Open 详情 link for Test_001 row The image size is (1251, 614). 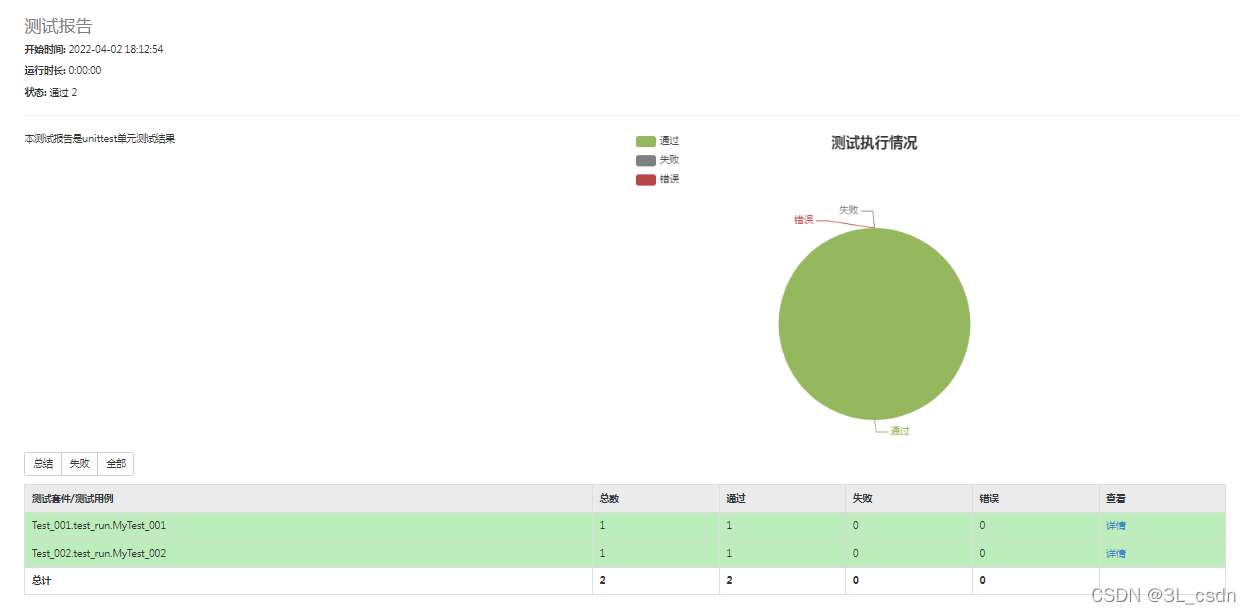[x=1115, y=526]
